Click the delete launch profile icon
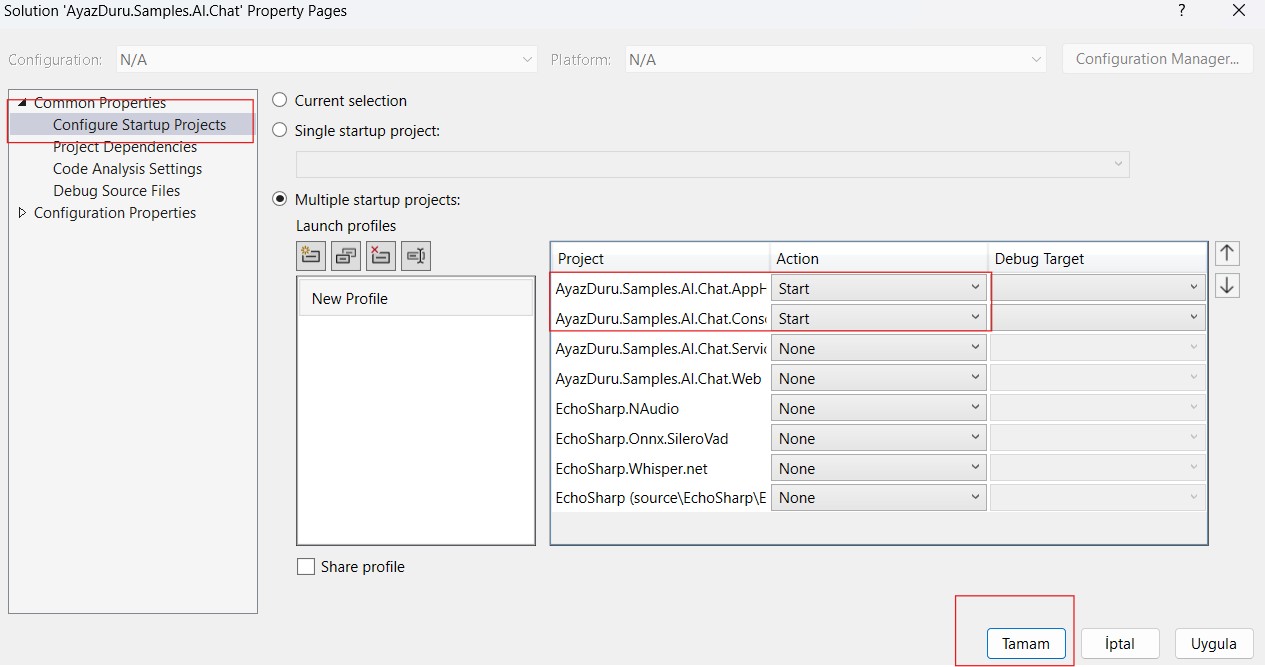Viewport: 1265px width, 667px height. pyautogui.click(x=381, y=256)
